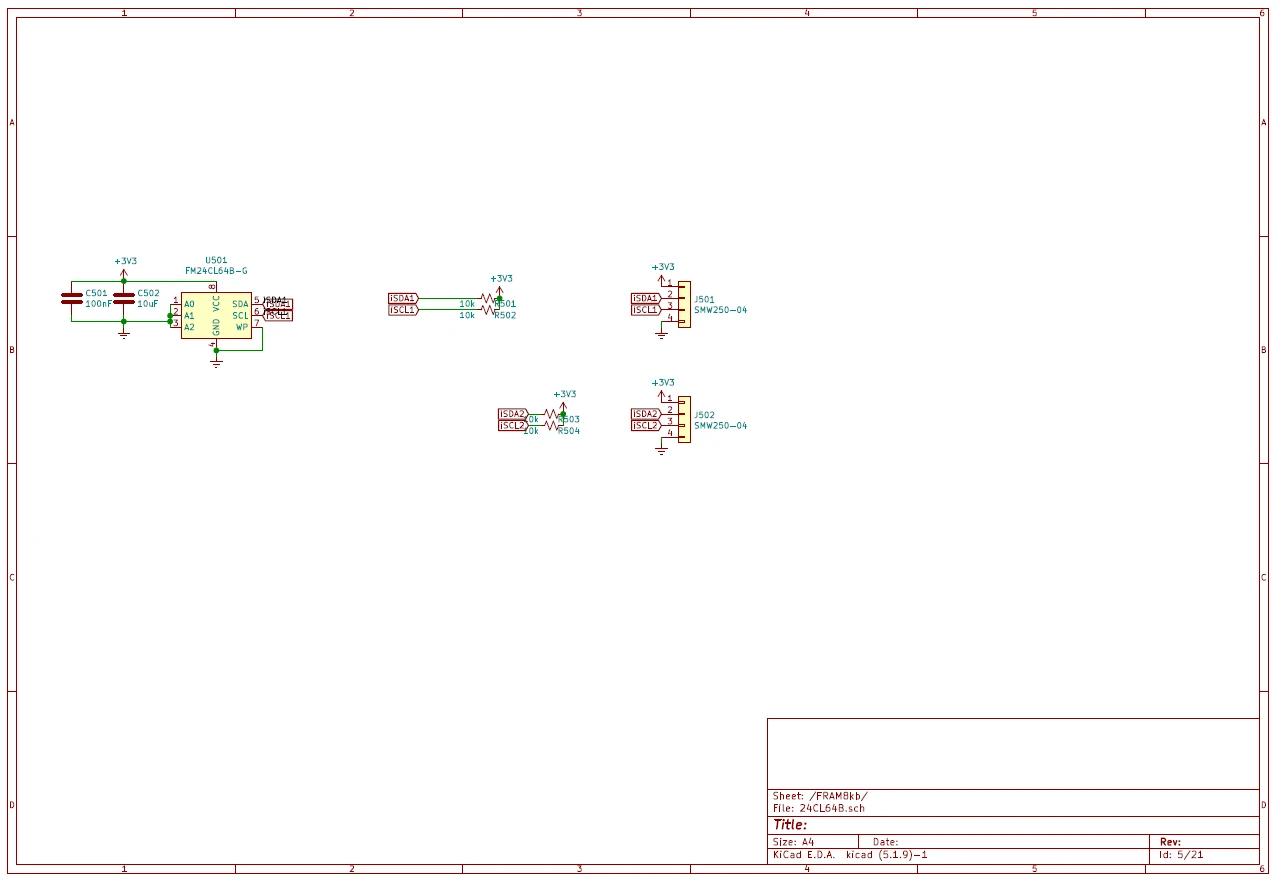Click the +3V3 power symbol above J501
The image size is (1279, 882).
[x=662, y=272]
